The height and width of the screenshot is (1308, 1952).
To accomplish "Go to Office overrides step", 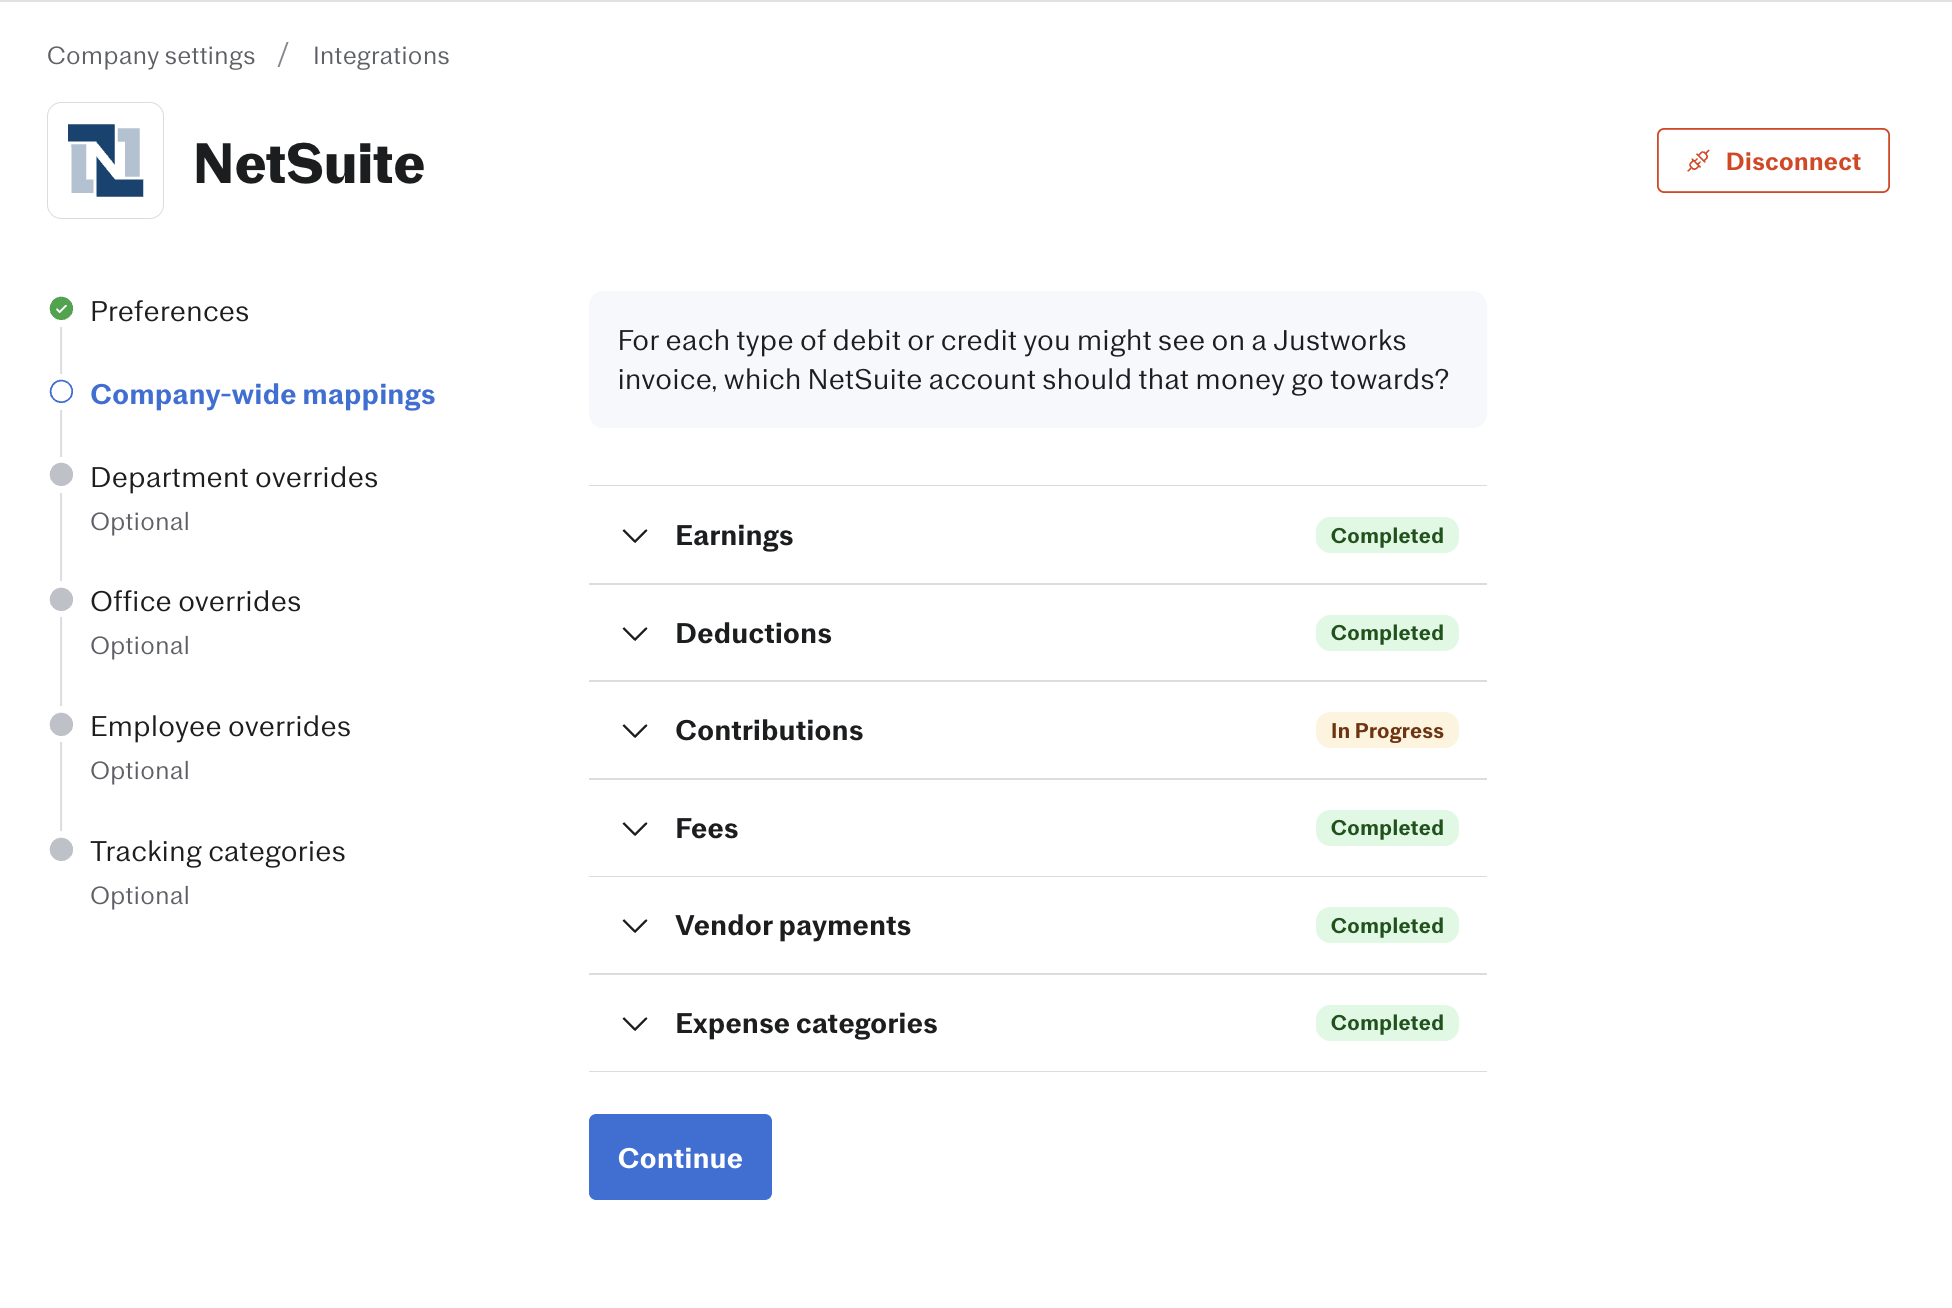I will click(195, 601).
